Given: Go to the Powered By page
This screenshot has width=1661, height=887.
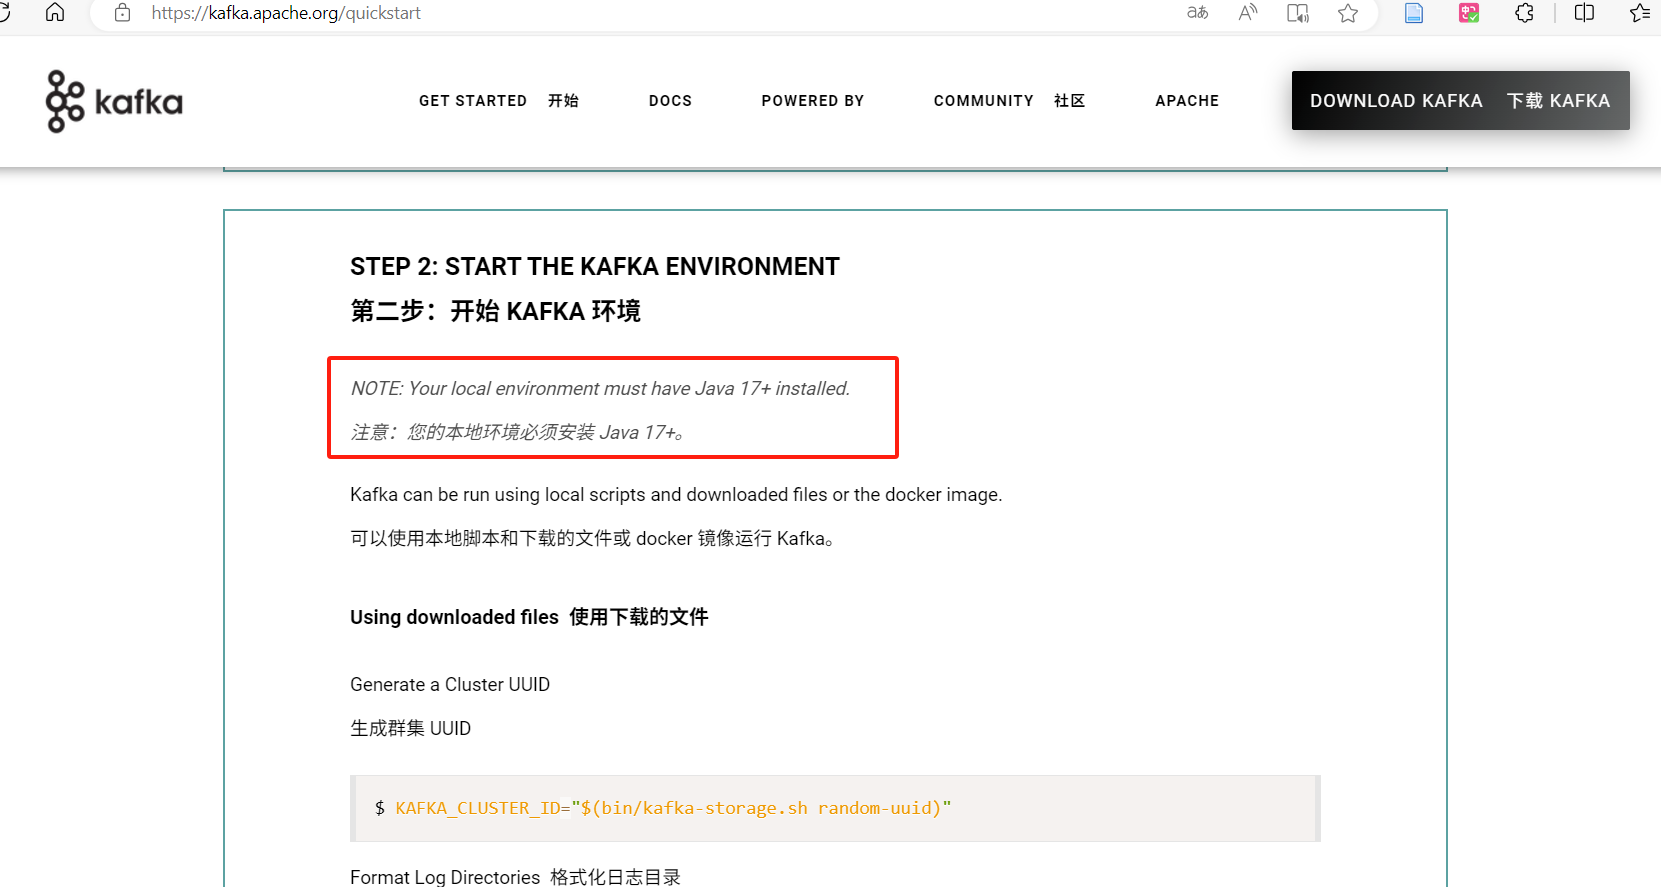Looking at the screenshot, I should point(812,101).
